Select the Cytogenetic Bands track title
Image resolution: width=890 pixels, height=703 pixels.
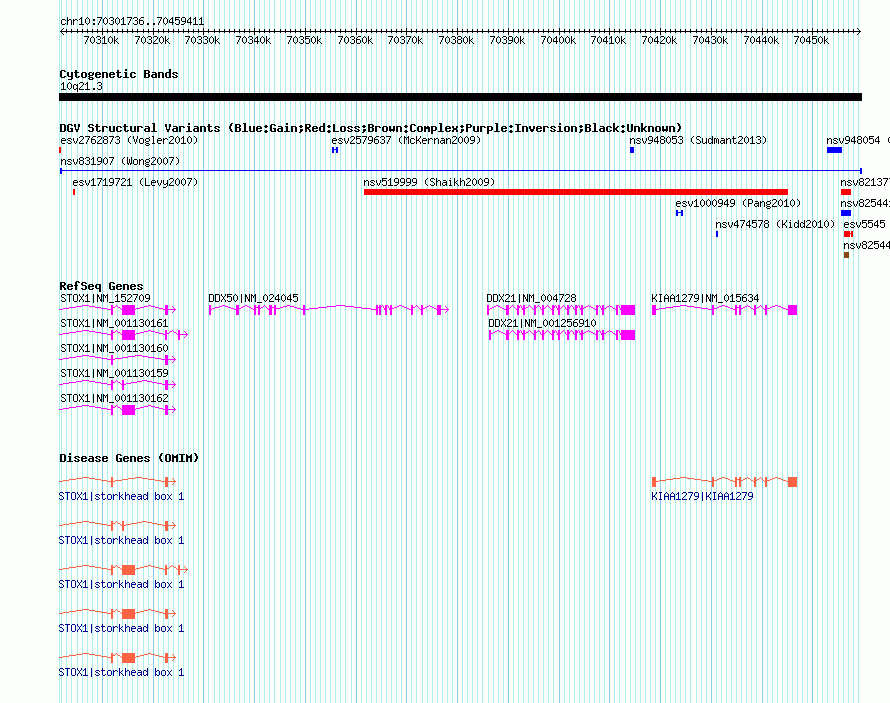point(119,74)
